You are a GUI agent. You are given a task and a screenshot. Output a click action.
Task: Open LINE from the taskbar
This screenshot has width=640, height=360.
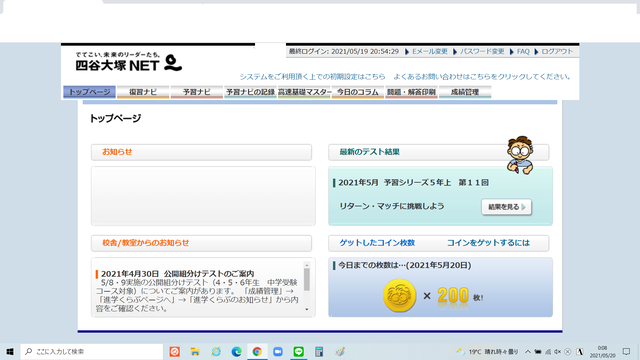tap(298, 351)
